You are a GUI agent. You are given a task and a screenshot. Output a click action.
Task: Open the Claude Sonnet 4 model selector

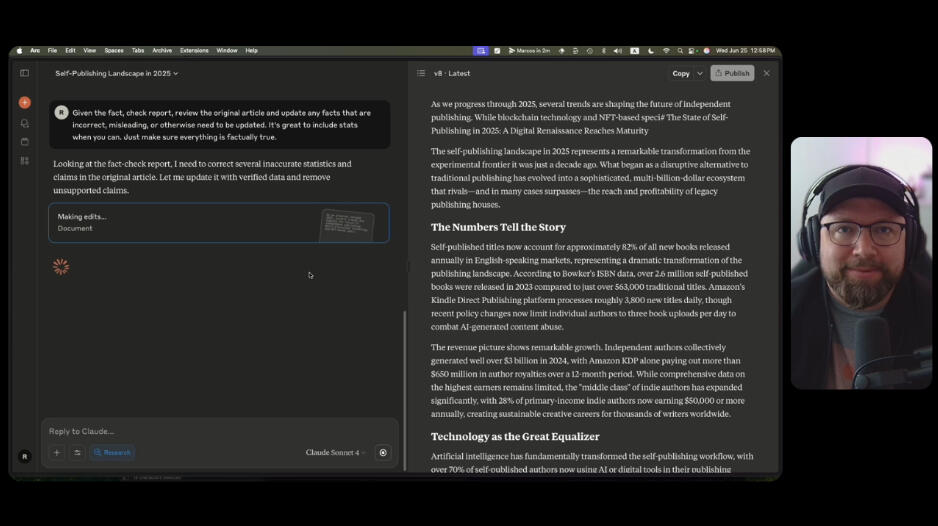pyautogui.click(x=335, y=452)
